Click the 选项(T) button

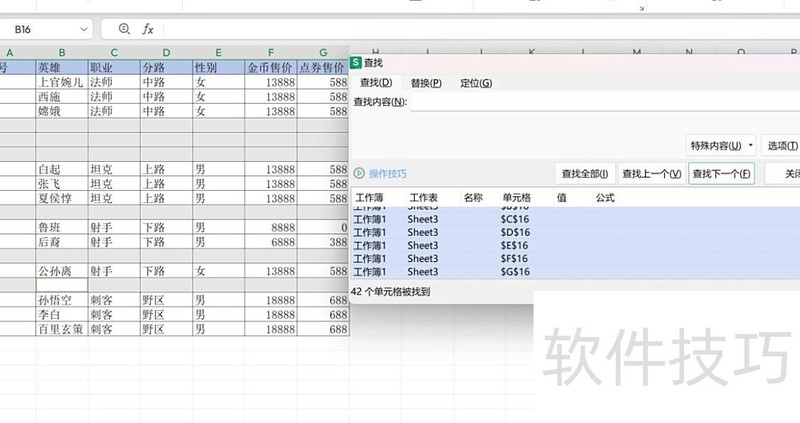pos(781,146)
